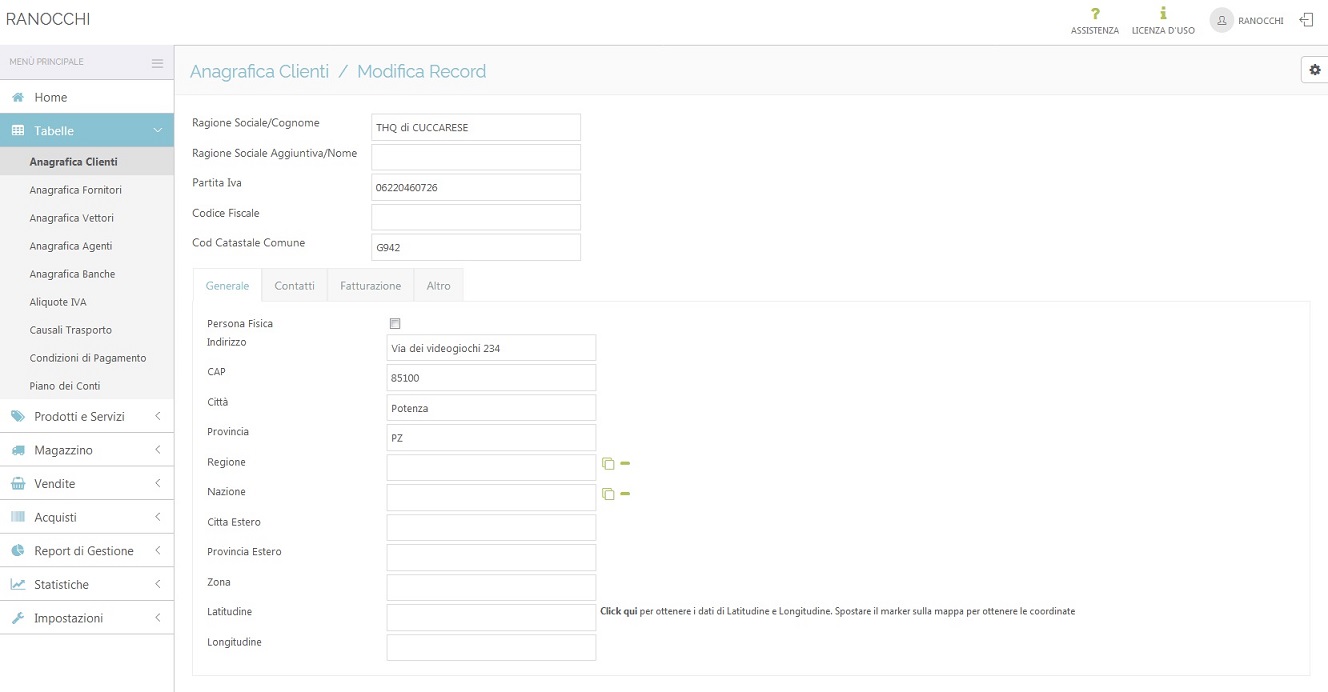Open Anagrafica Fornitori in sidebar
The height and width of the screenshot is (692, 1328).
[76, 190]
